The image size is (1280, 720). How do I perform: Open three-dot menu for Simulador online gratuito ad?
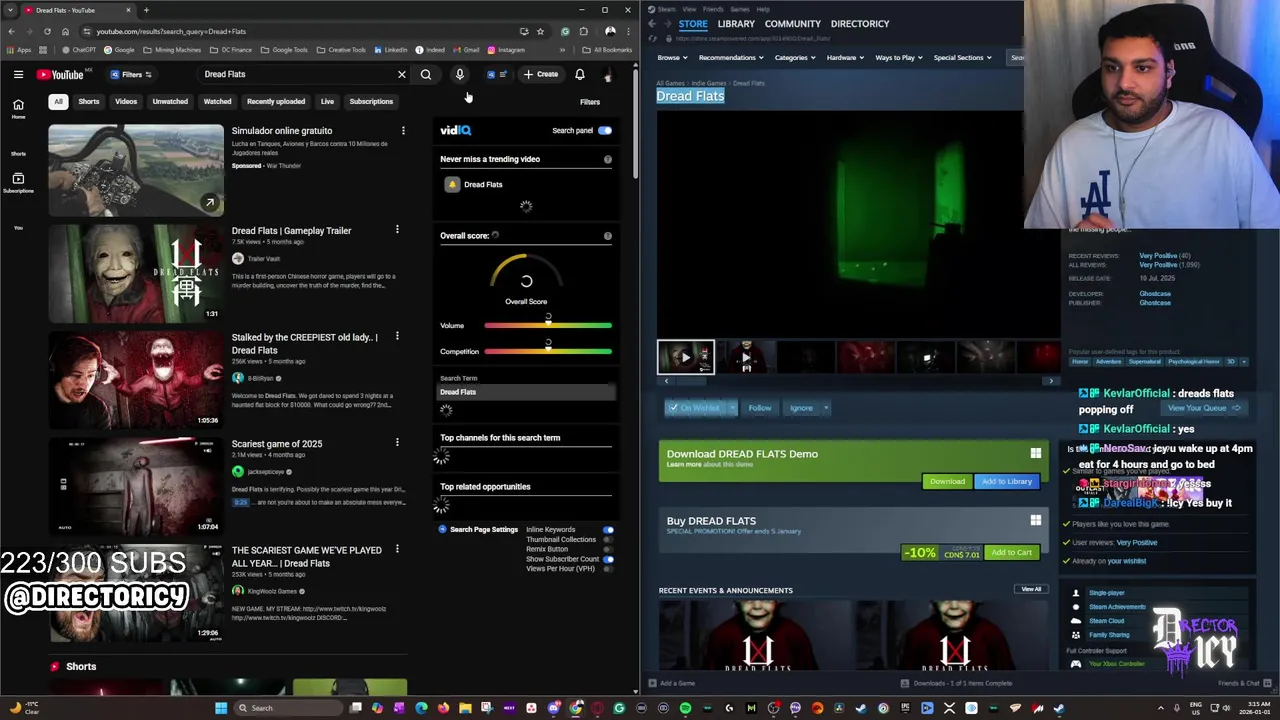(x=403, y=130)
